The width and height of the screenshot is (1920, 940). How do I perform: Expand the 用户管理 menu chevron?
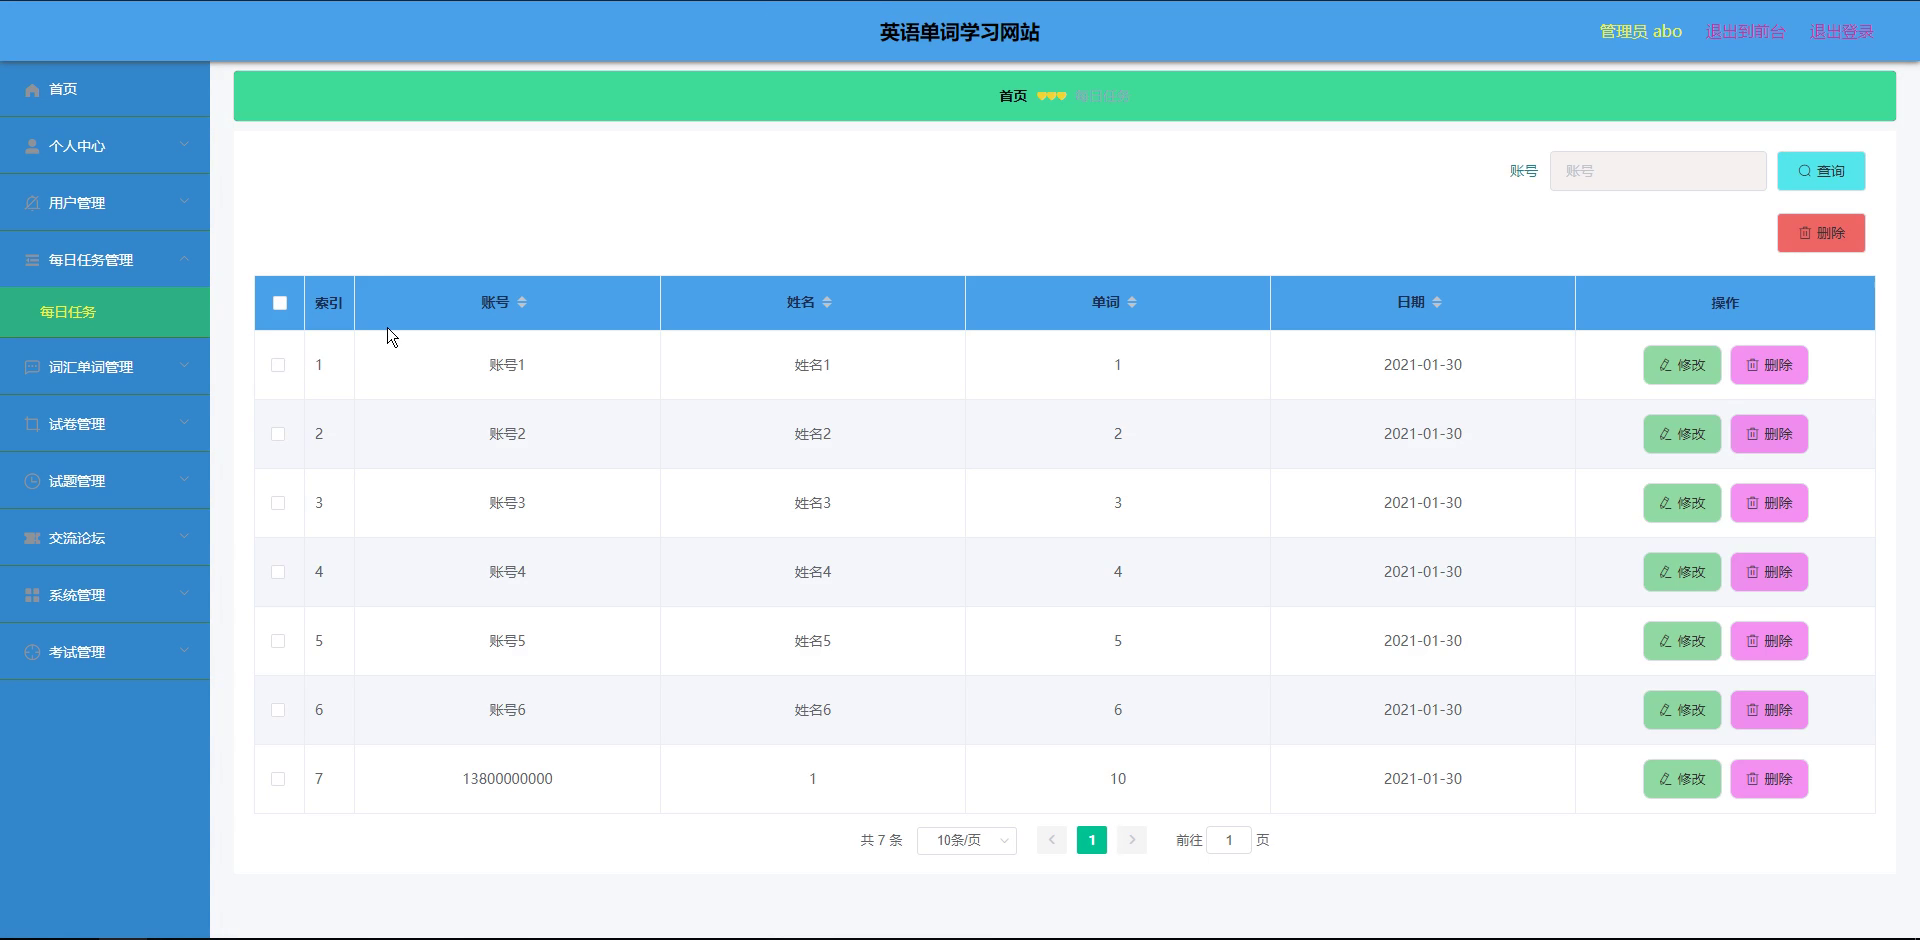[184, 202]
